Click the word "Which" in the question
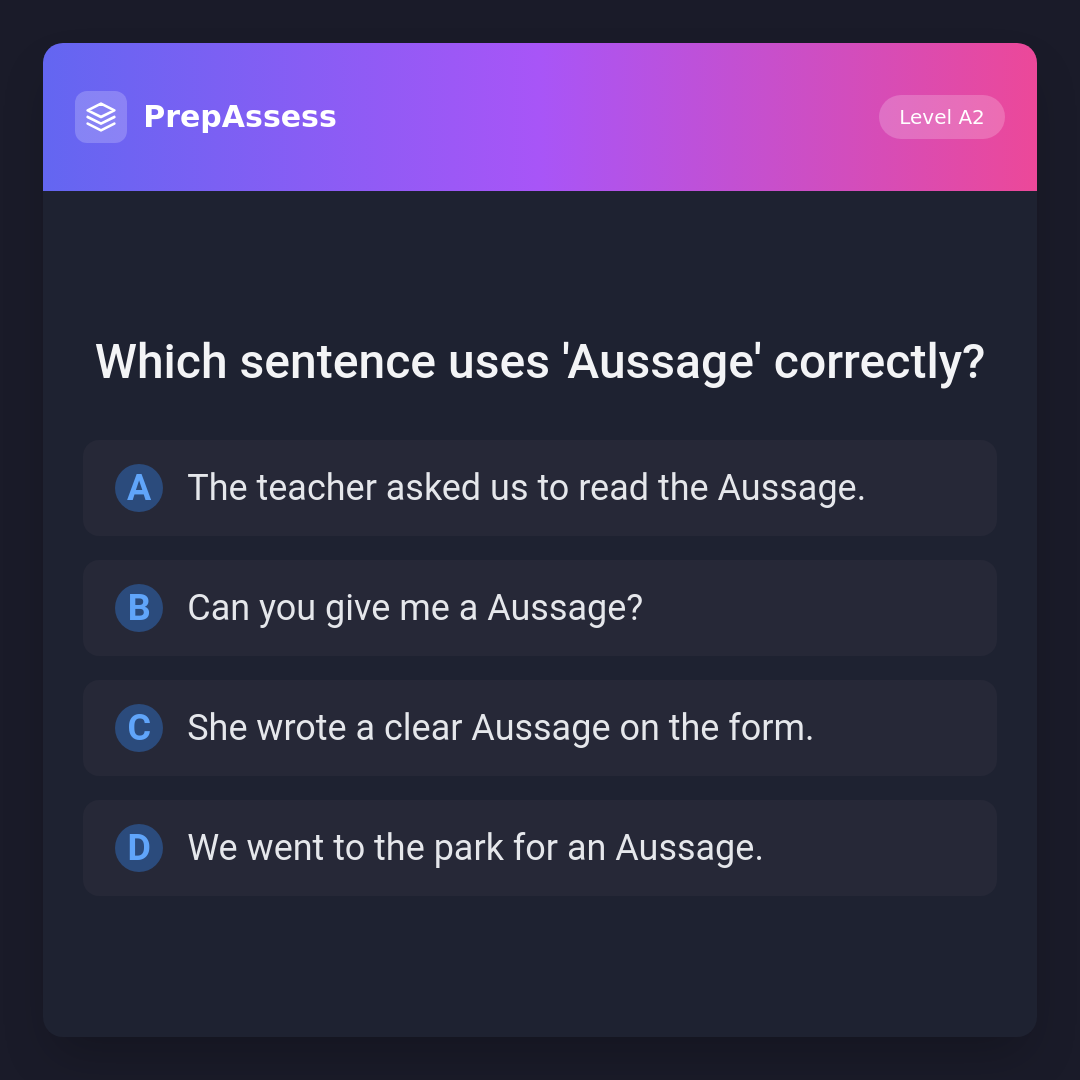 click(161, 362)
